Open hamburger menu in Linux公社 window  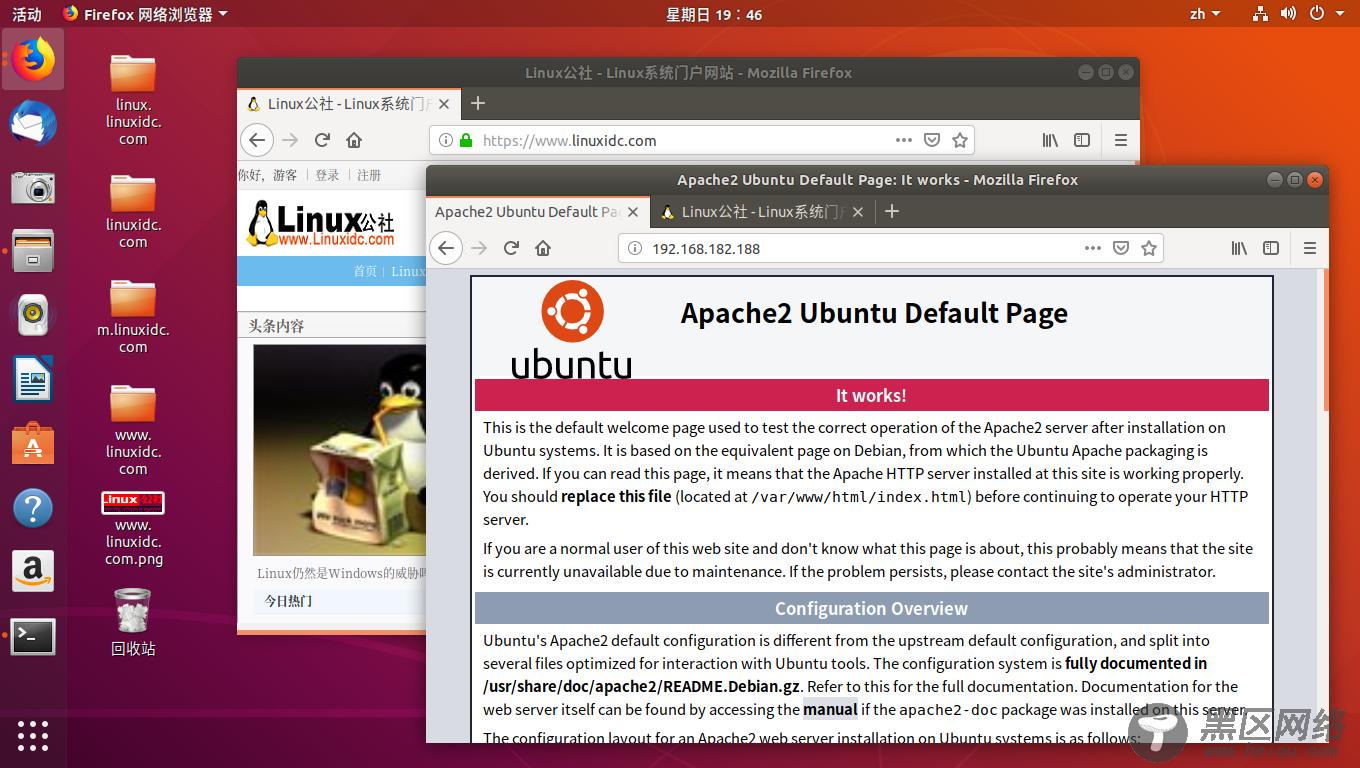(x=1120, y=140)
